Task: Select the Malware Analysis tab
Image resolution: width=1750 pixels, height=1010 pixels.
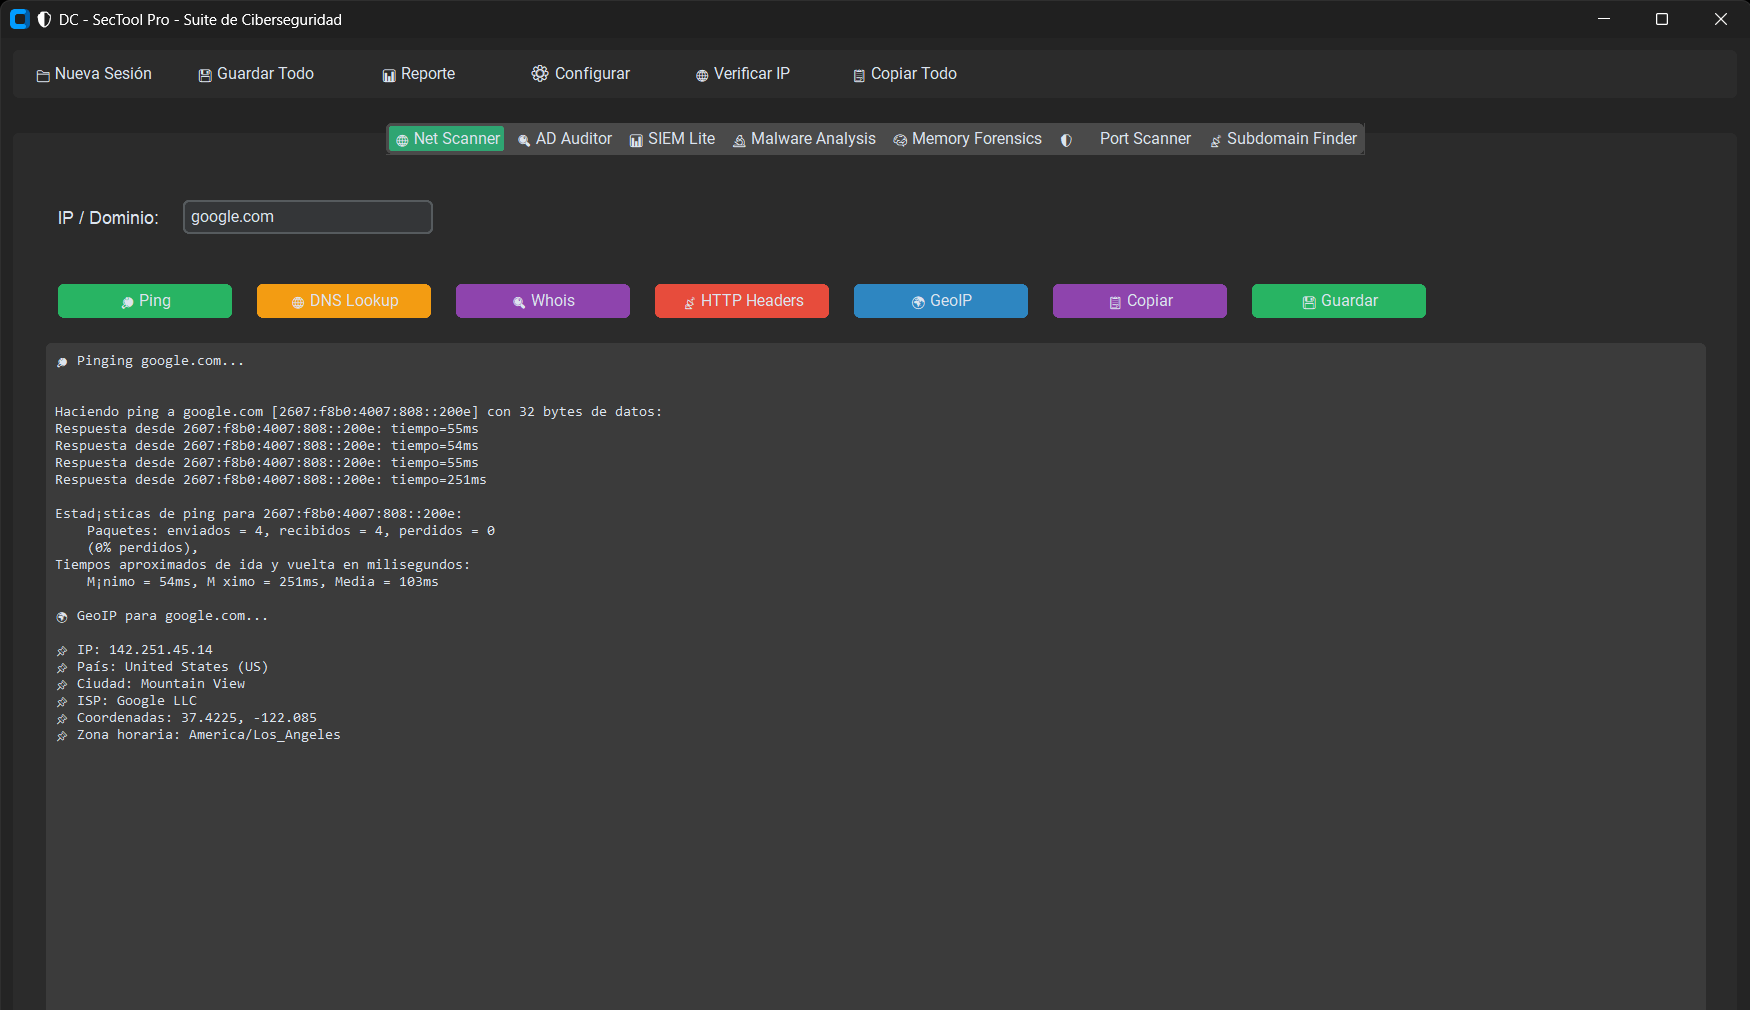Action: click(804, 139)
